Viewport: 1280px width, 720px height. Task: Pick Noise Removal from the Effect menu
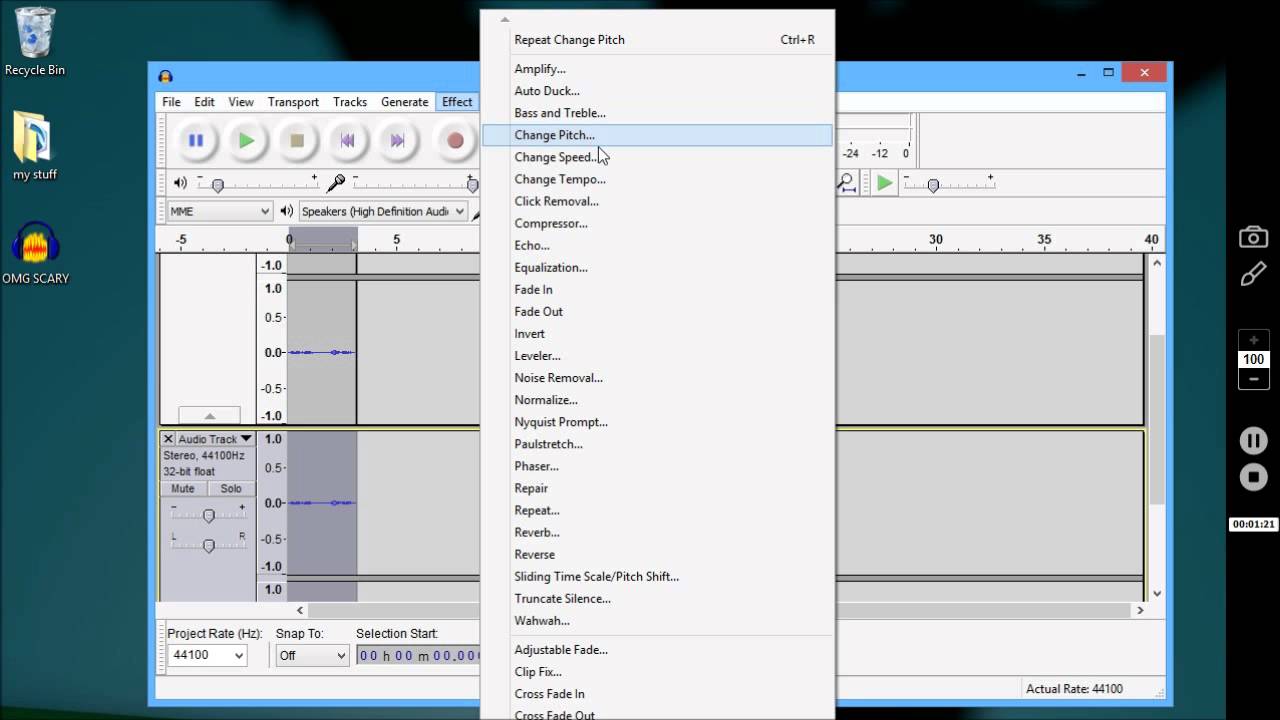[657, 378]
